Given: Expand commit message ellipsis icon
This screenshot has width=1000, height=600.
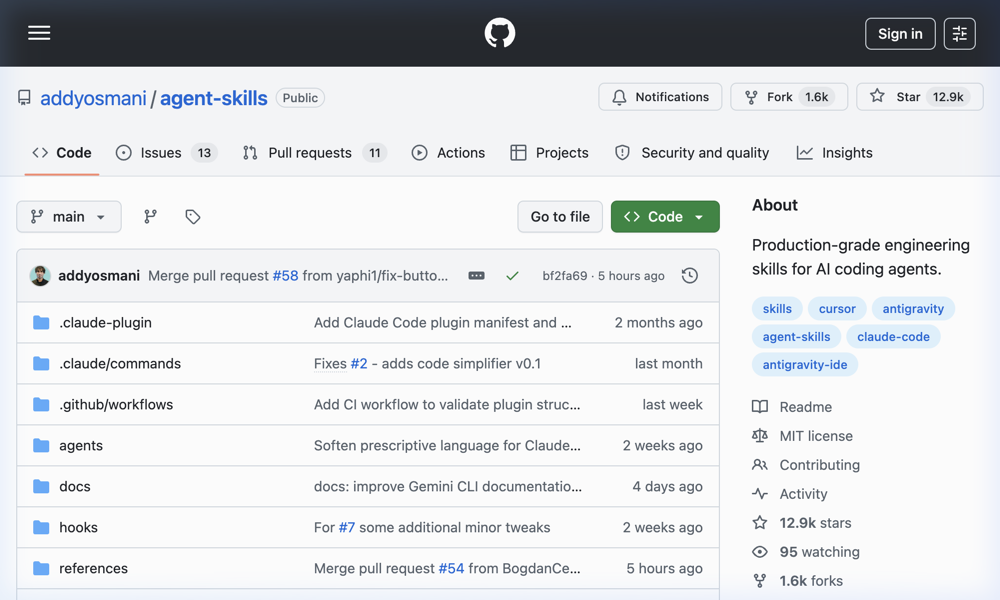Looking at the screenshot, I should click(x=476, y=276).
